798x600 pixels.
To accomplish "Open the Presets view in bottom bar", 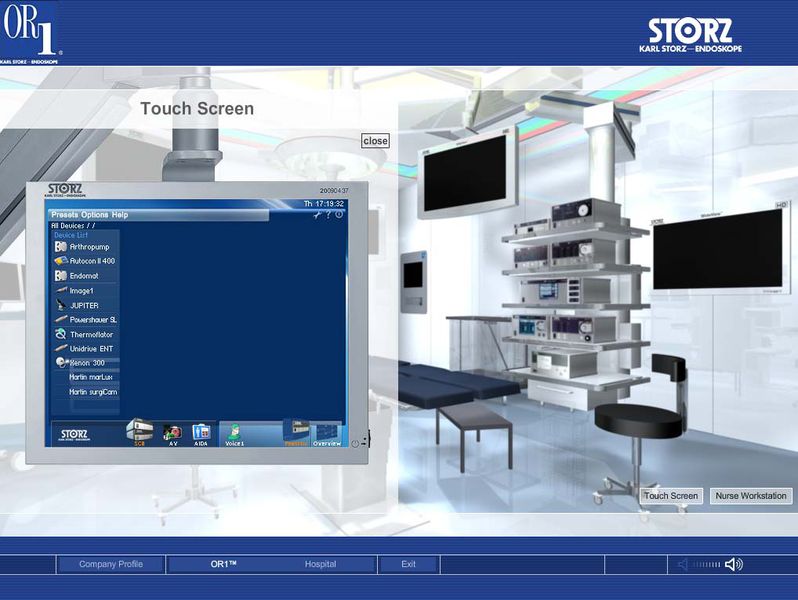I will click(296, 433).
